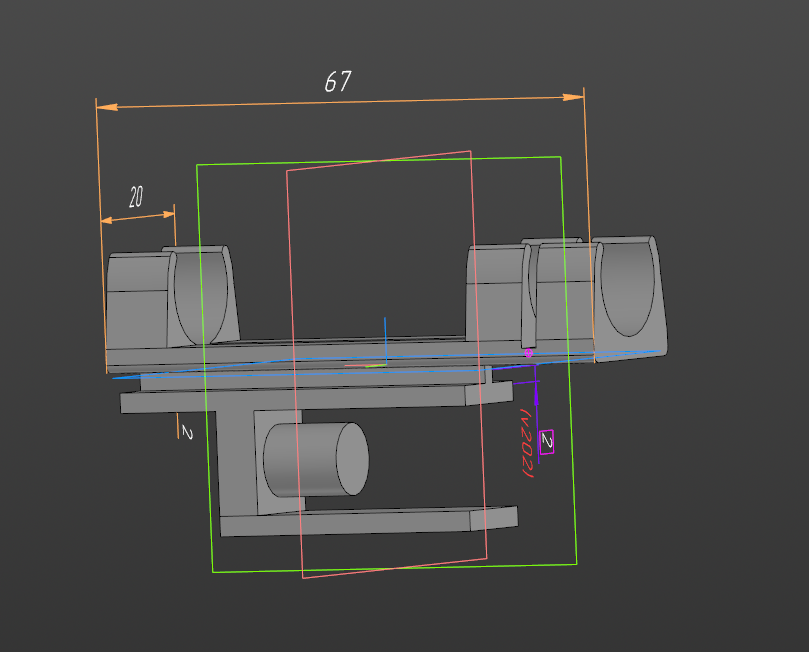This screenshot has height=652, width=809.
Task: Select the 67 dimension value
Action: tap(338, 82)
